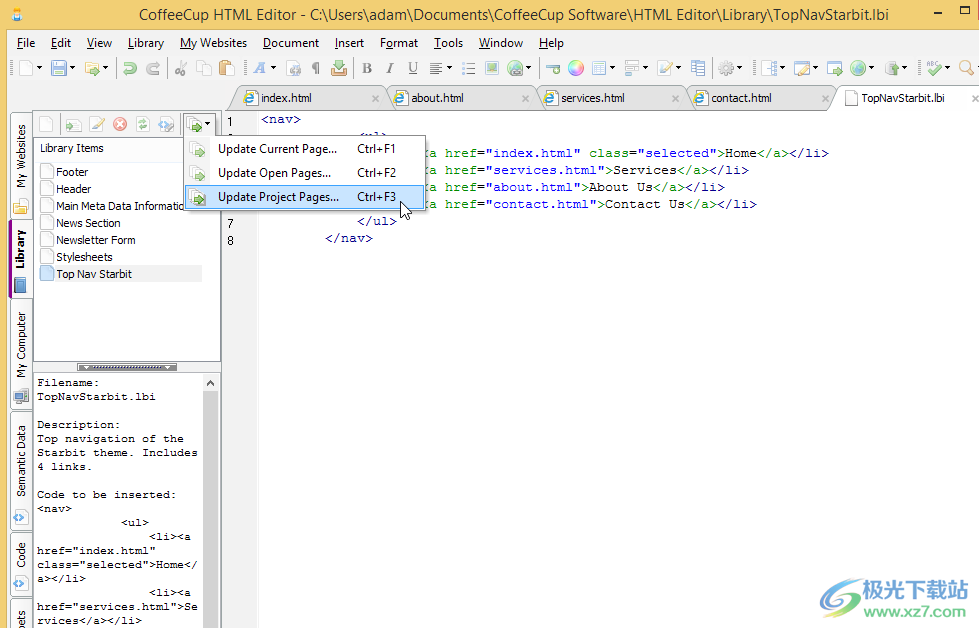Viewport: 979px width, 628px height.
Task: Click the globe preview in browser icon
Action: (x=859, y=68)
